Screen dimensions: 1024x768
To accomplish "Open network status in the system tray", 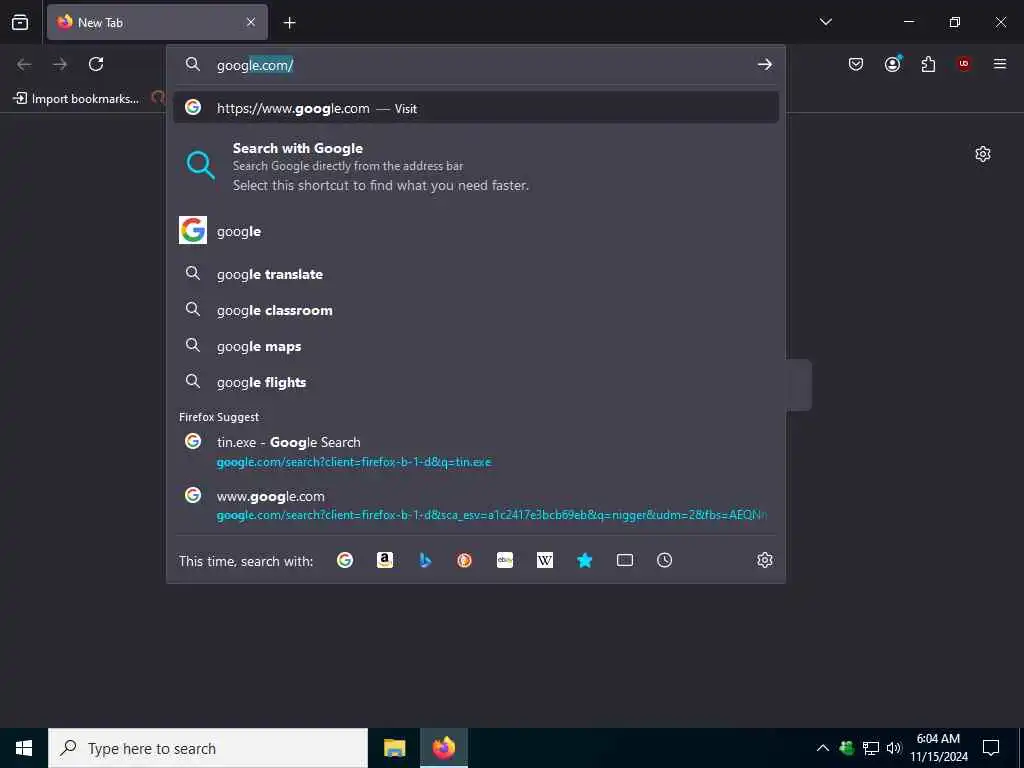I will pos(871,748).
